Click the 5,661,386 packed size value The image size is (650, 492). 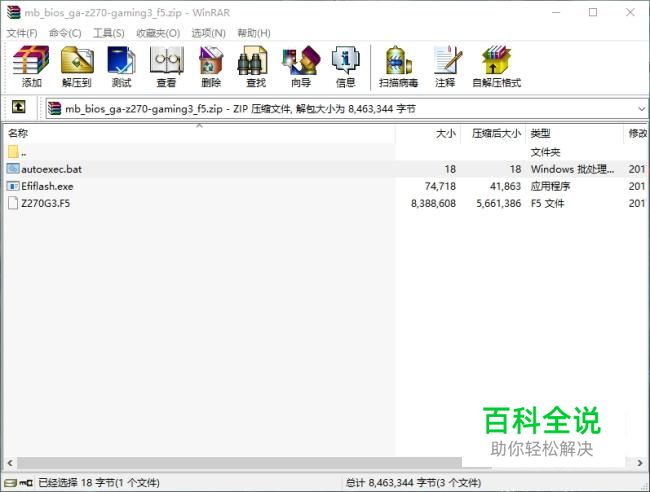point(499,204)
